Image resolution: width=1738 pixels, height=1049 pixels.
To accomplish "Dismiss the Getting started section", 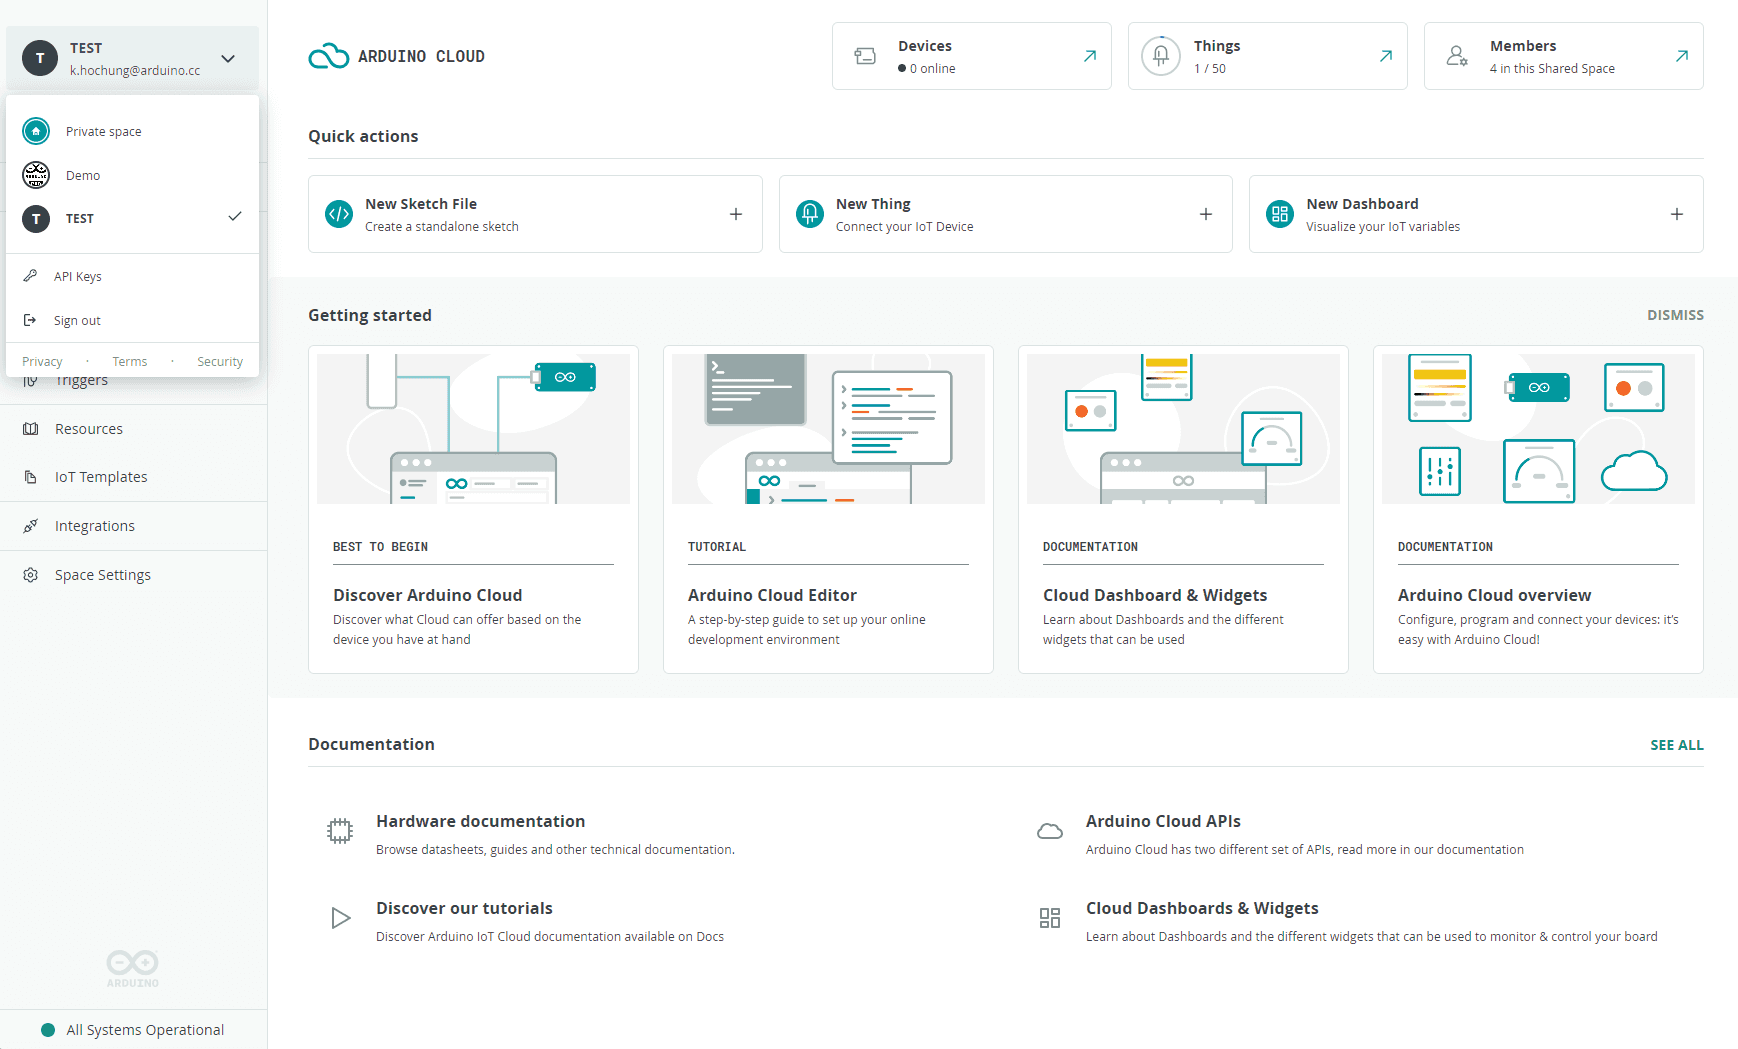I will (x=1675, y=315).
